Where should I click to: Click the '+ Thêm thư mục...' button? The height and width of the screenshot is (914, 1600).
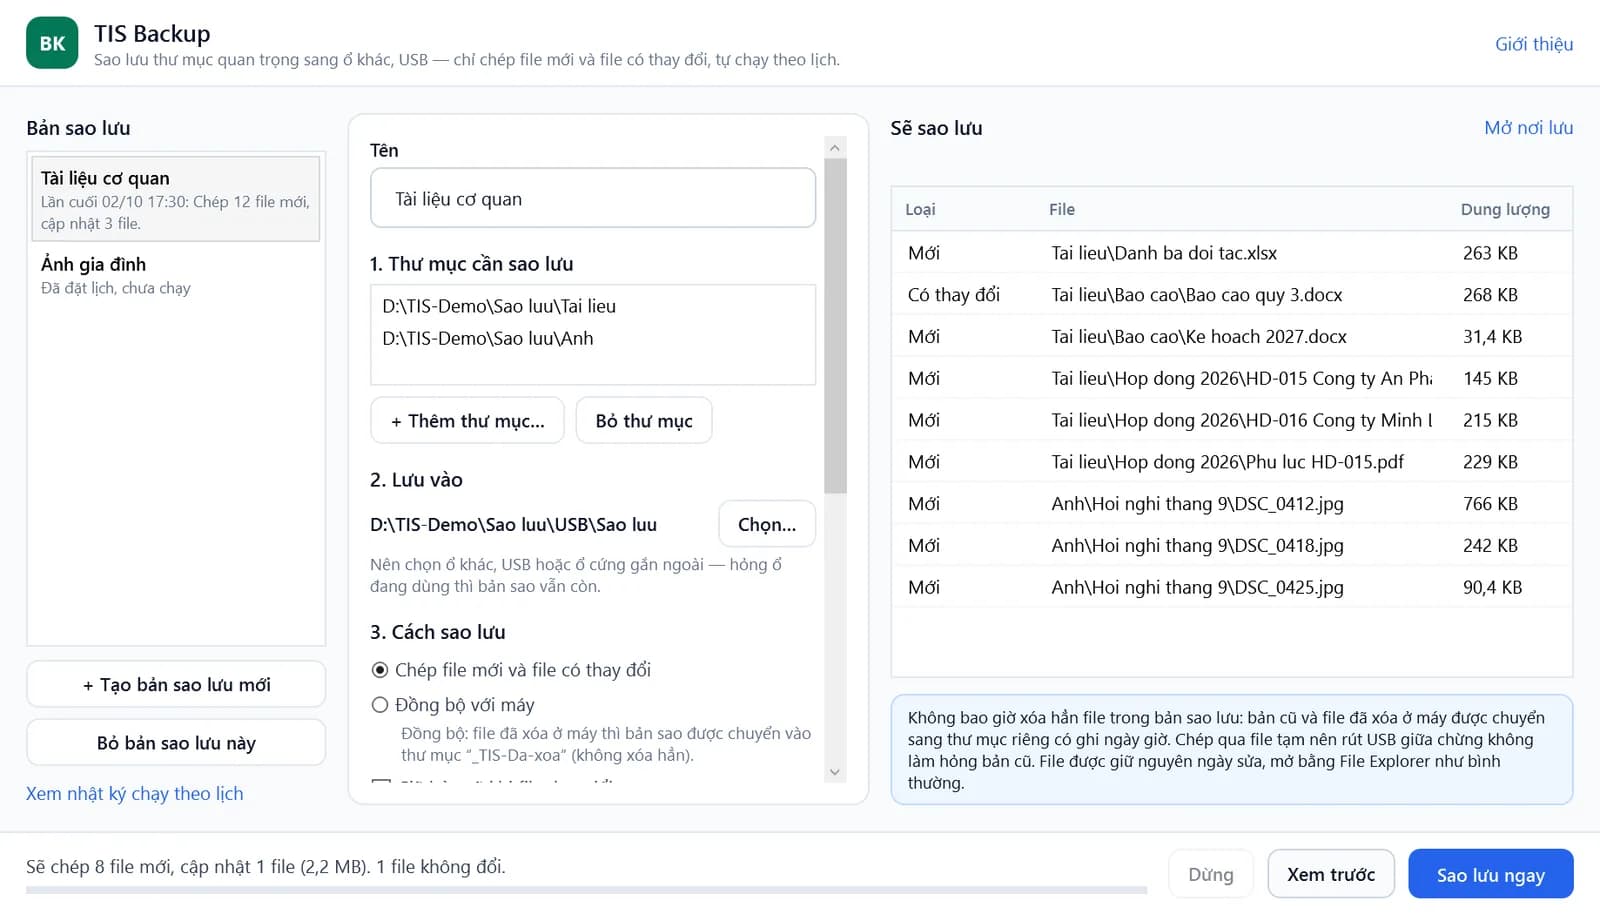coord(467,421)
